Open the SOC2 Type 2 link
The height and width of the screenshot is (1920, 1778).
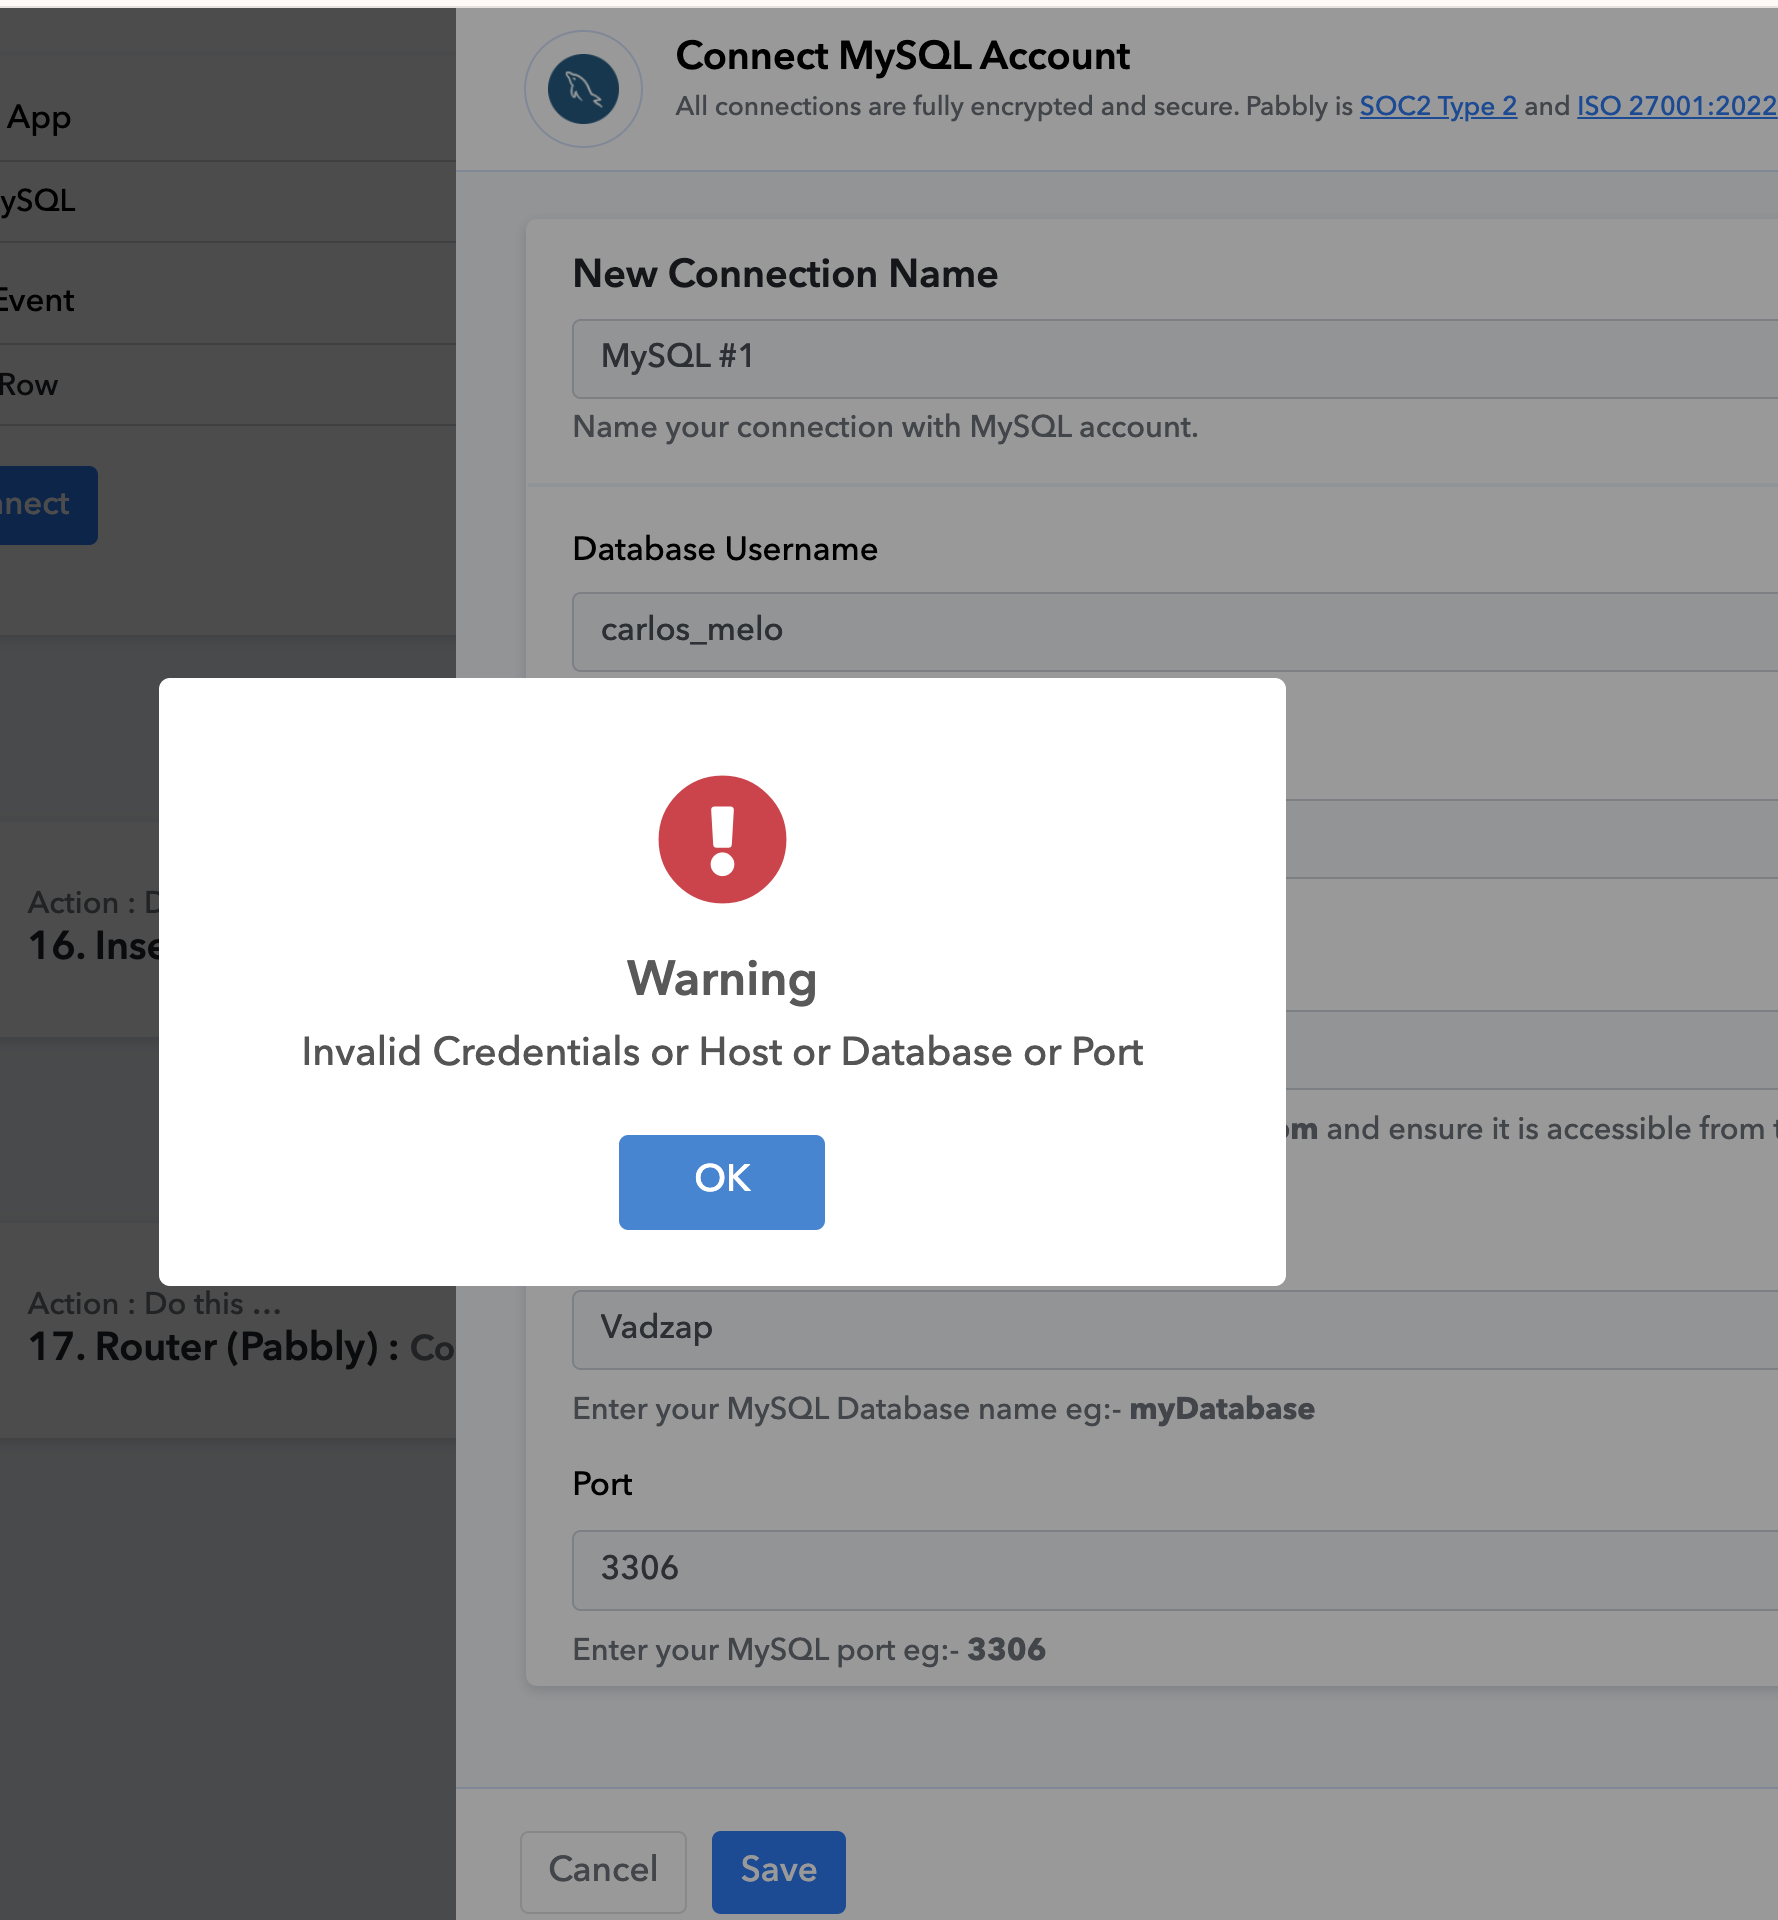pyautogui.click(x=1438, y=106)
